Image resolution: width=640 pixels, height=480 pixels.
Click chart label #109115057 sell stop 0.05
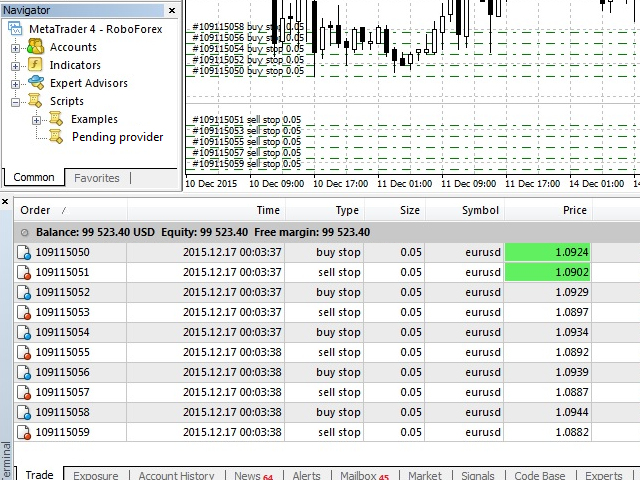[247, 153]
